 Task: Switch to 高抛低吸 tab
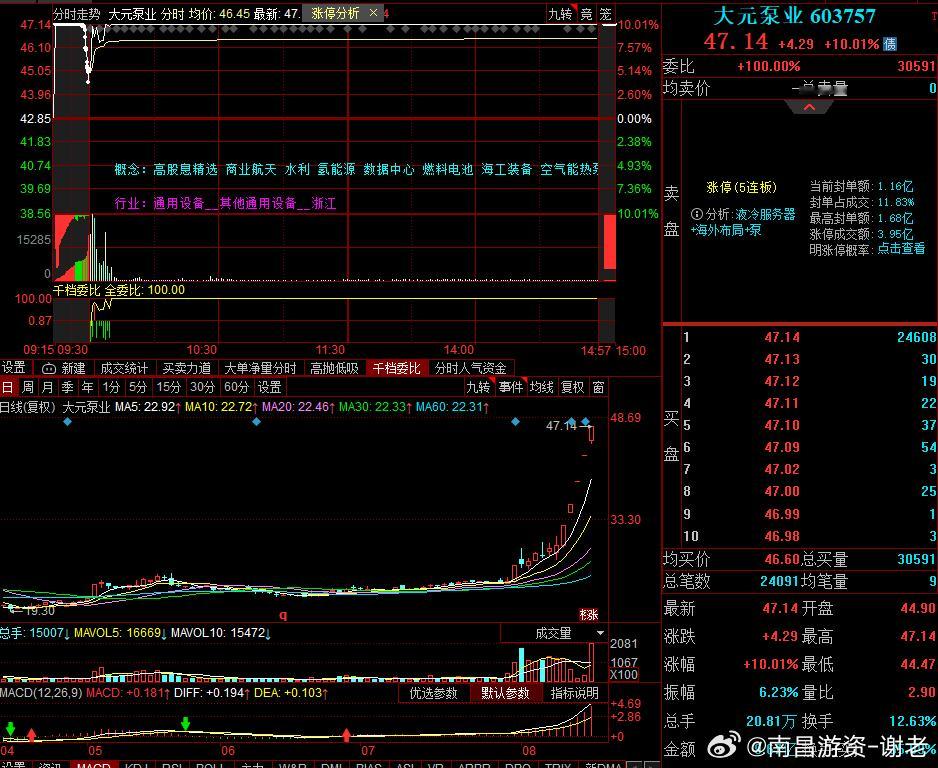point(334,368)
